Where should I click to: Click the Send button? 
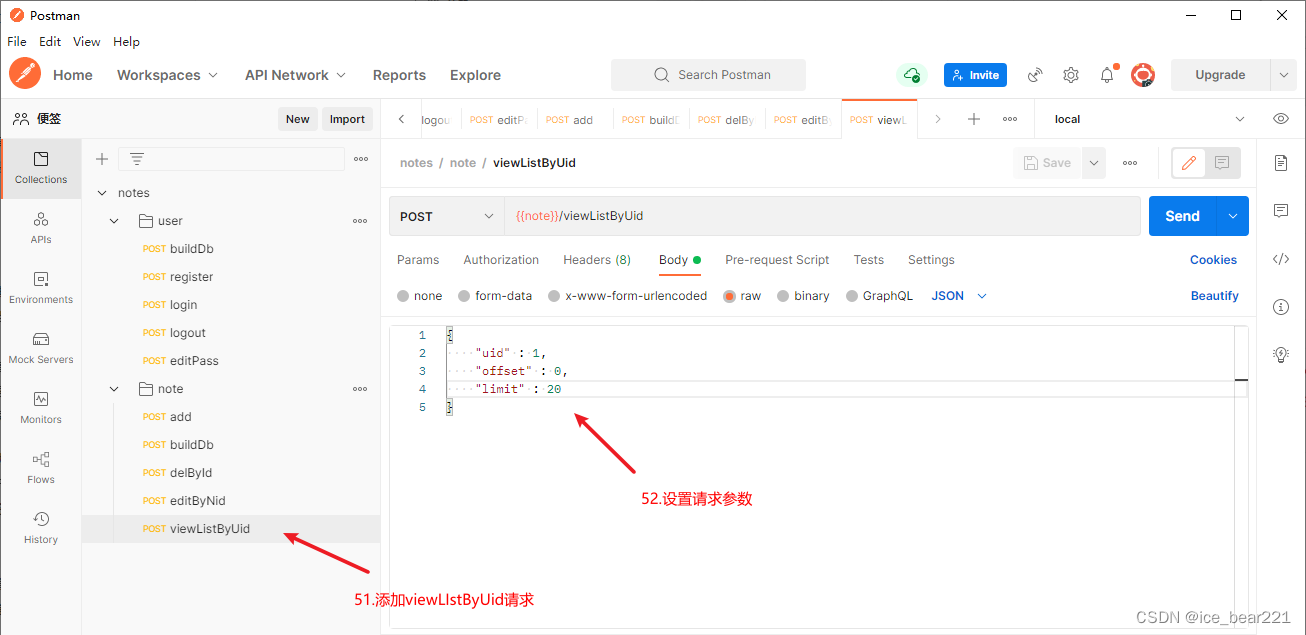click(1182, 216)
